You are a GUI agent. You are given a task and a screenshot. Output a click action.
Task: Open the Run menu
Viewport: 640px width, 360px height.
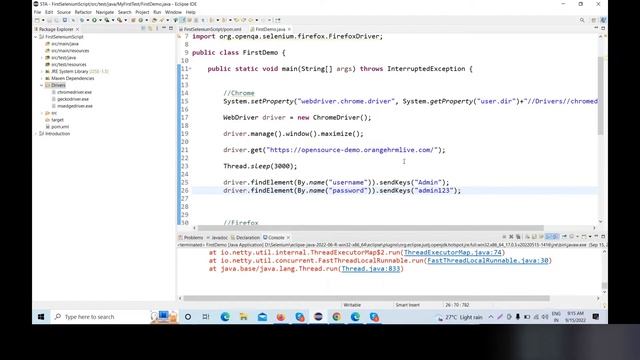click(157, 12)
